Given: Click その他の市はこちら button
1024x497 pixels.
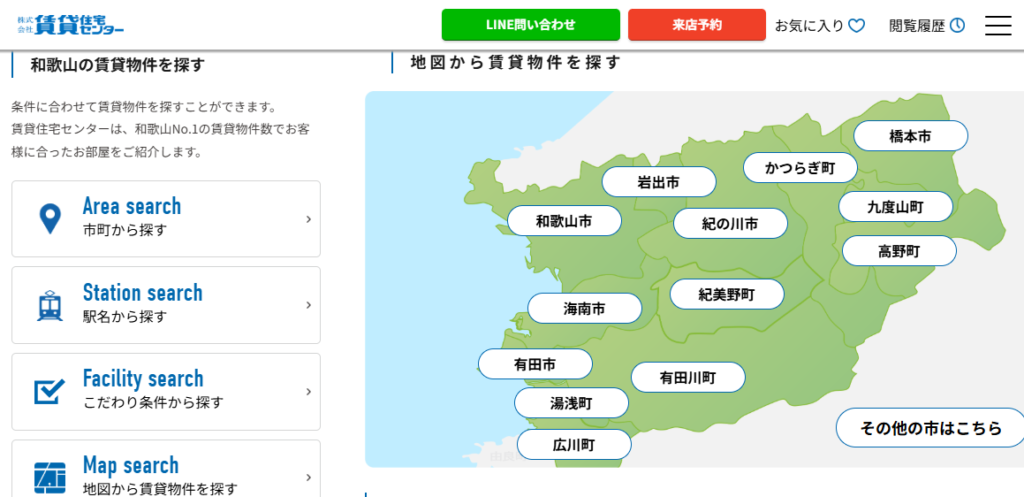Looking at the screenshot, I should pos(930,428).
